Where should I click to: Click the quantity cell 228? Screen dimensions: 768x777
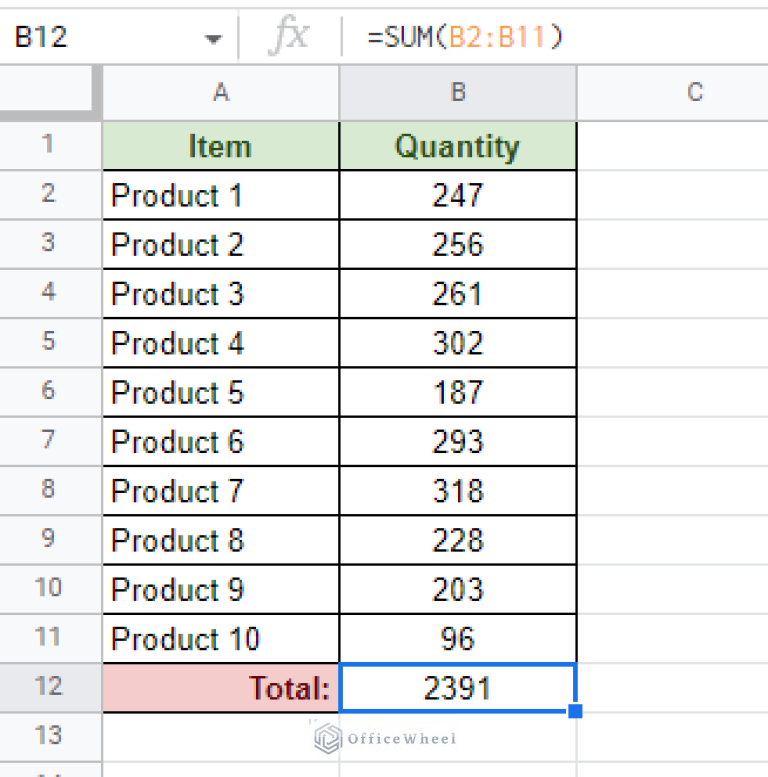click(x=458, y=540)
